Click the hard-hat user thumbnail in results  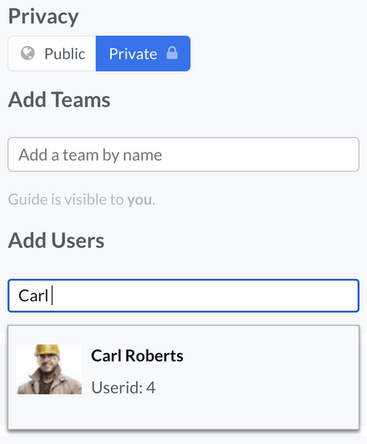tap(49, 369)
